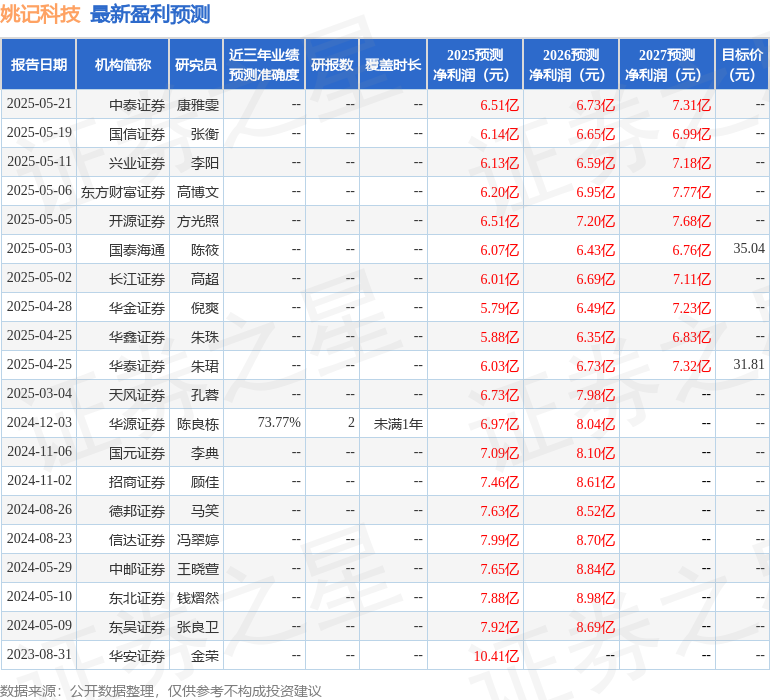Click the 姚记科技 title link
Viewport: 770px width, 700px height.
[41, 14]
